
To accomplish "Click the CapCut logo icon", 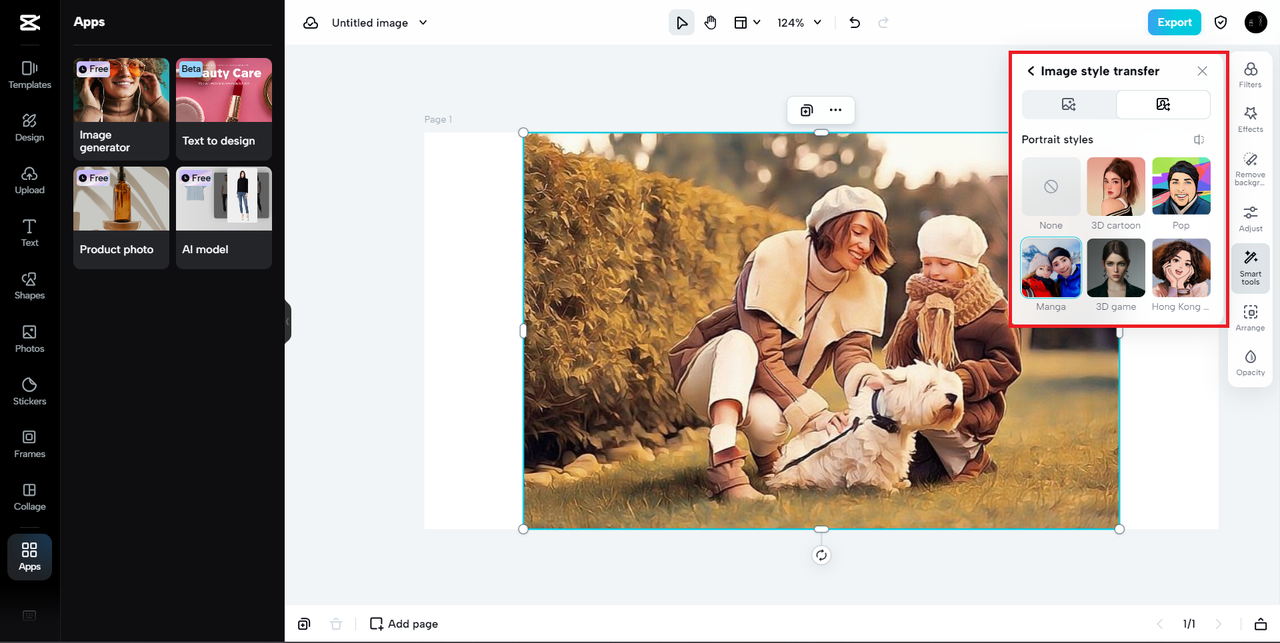I will click(29, 22).
